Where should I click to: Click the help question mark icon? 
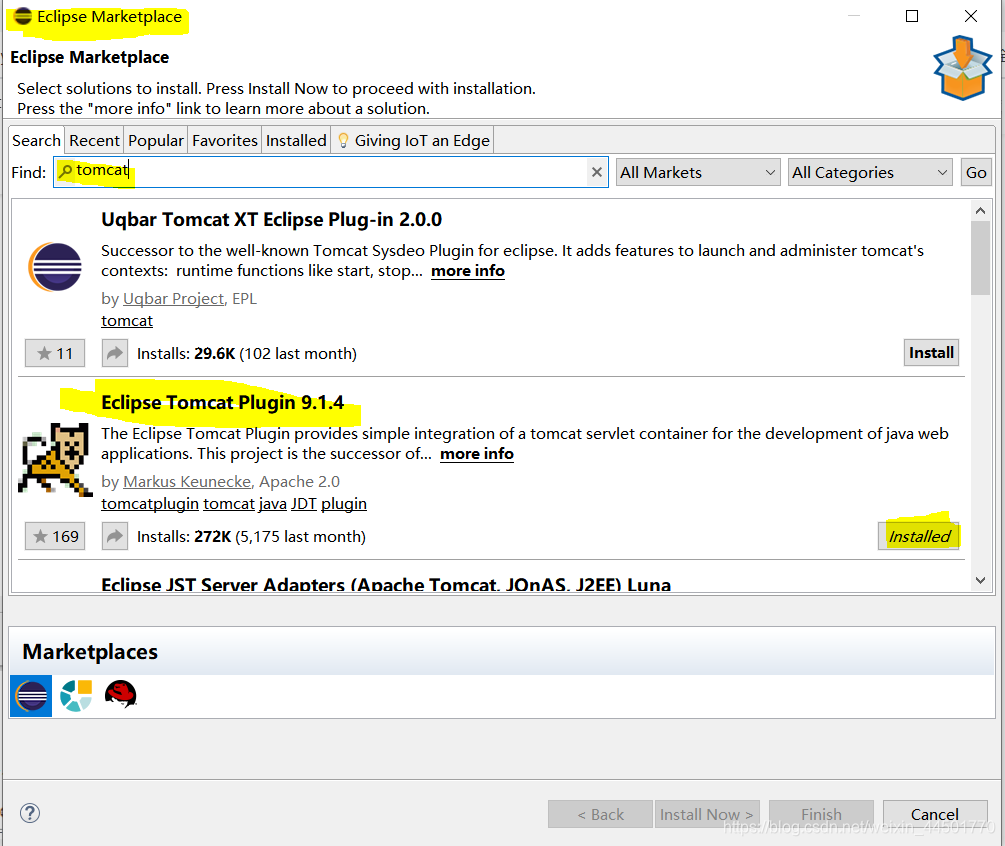30,813
